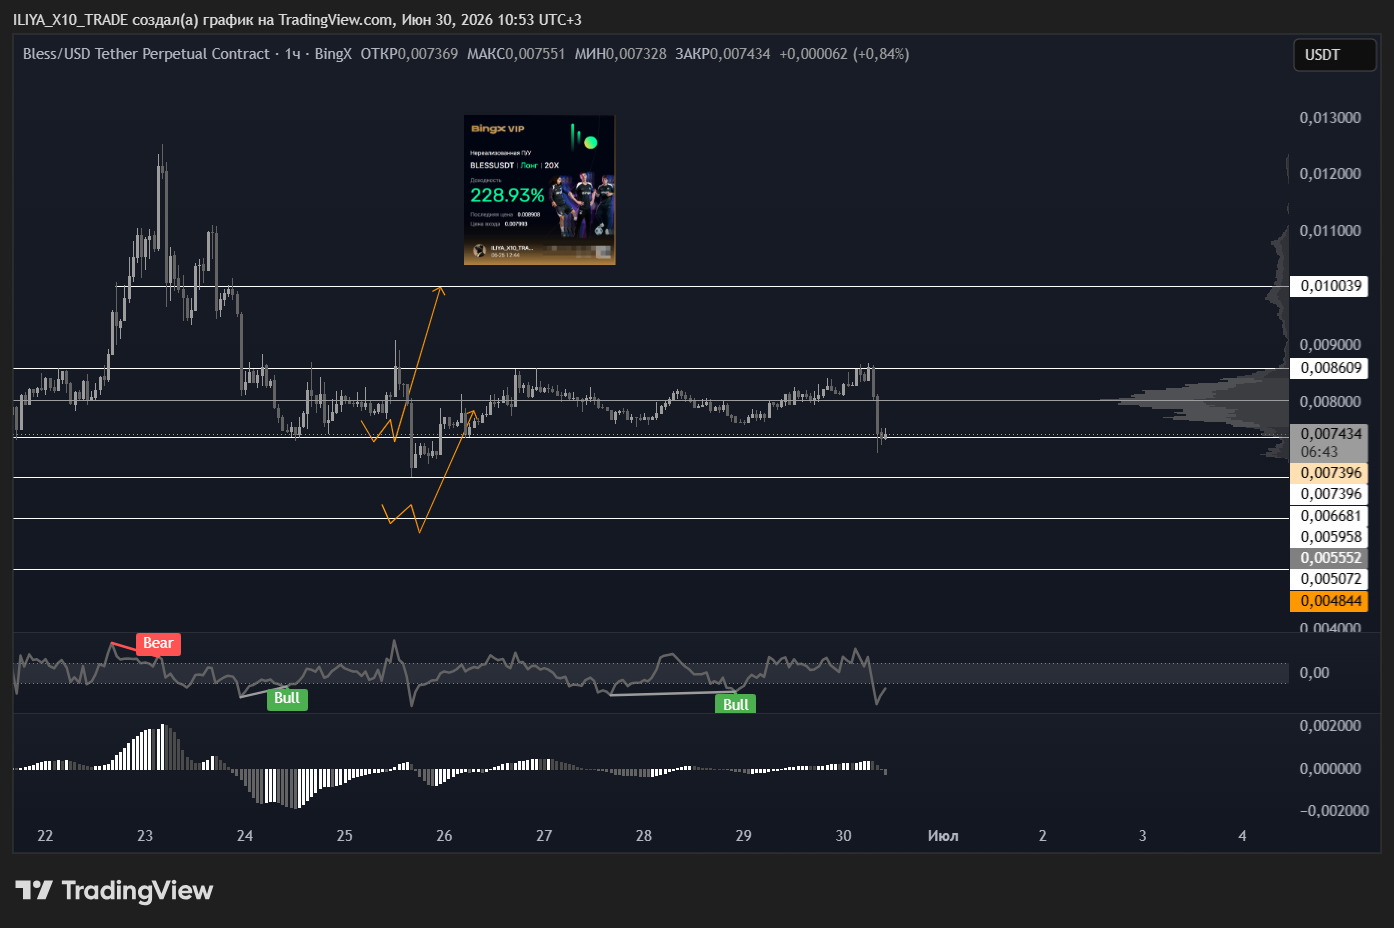The width and height of the screenshot is (1394, 928).
Task: Click the МАКС0,007551 high value
Action: pos(516,54)
